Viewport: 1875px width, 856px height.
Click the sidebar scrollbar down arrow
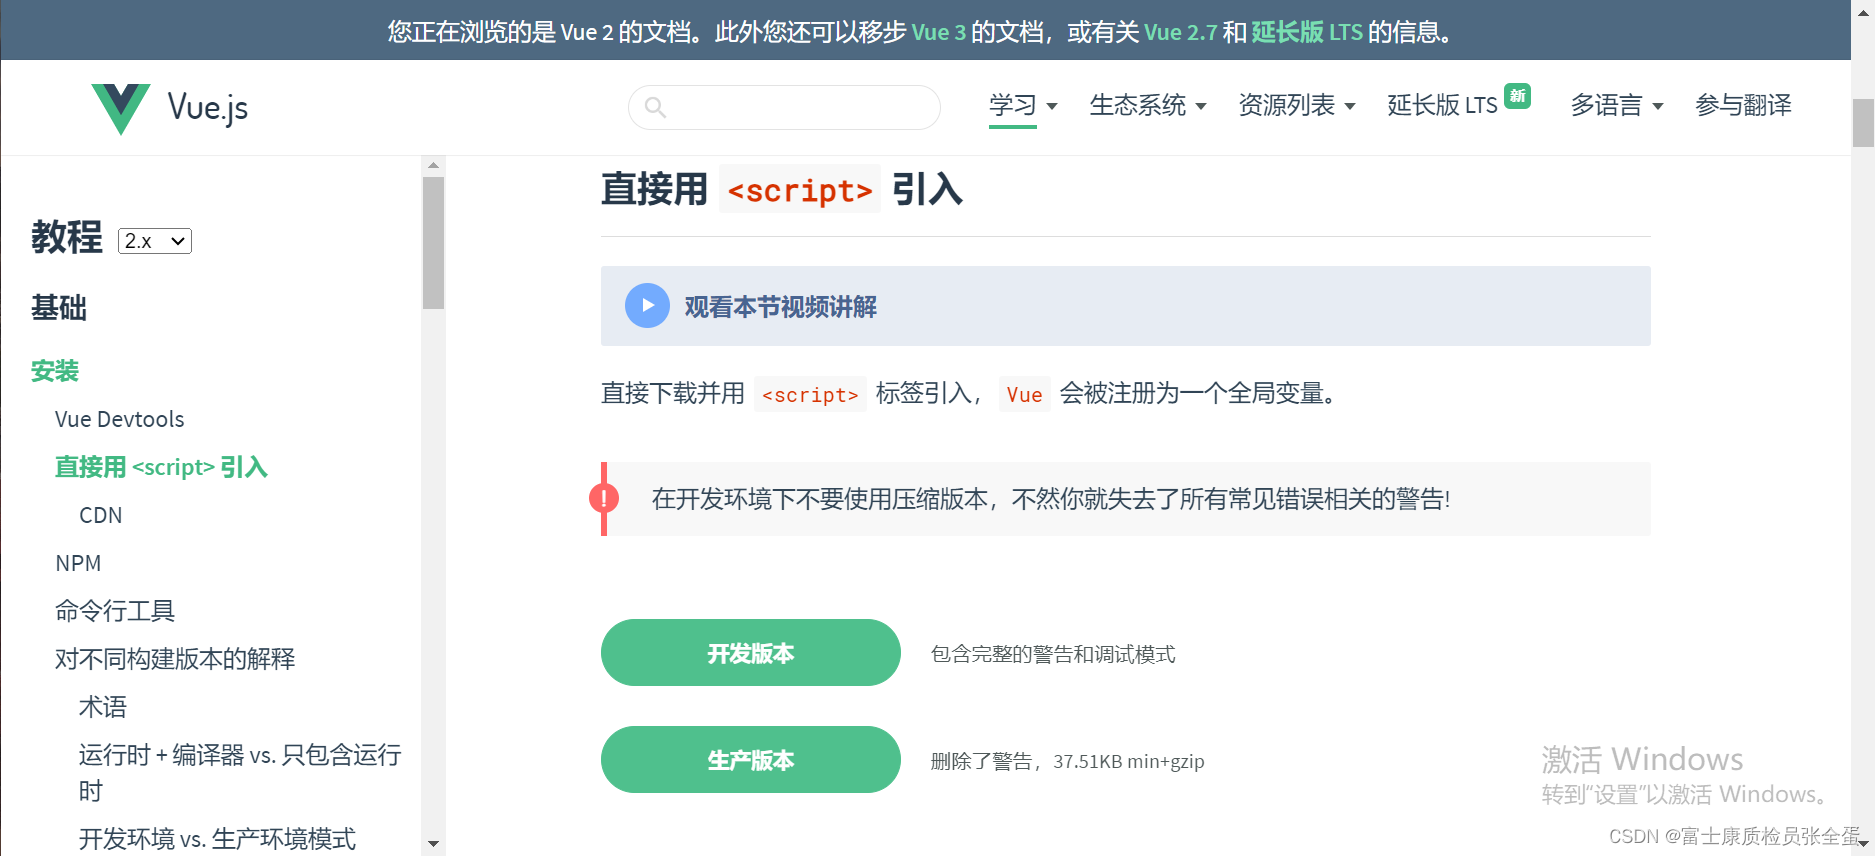pyautogui.click(x=433, y=844)
